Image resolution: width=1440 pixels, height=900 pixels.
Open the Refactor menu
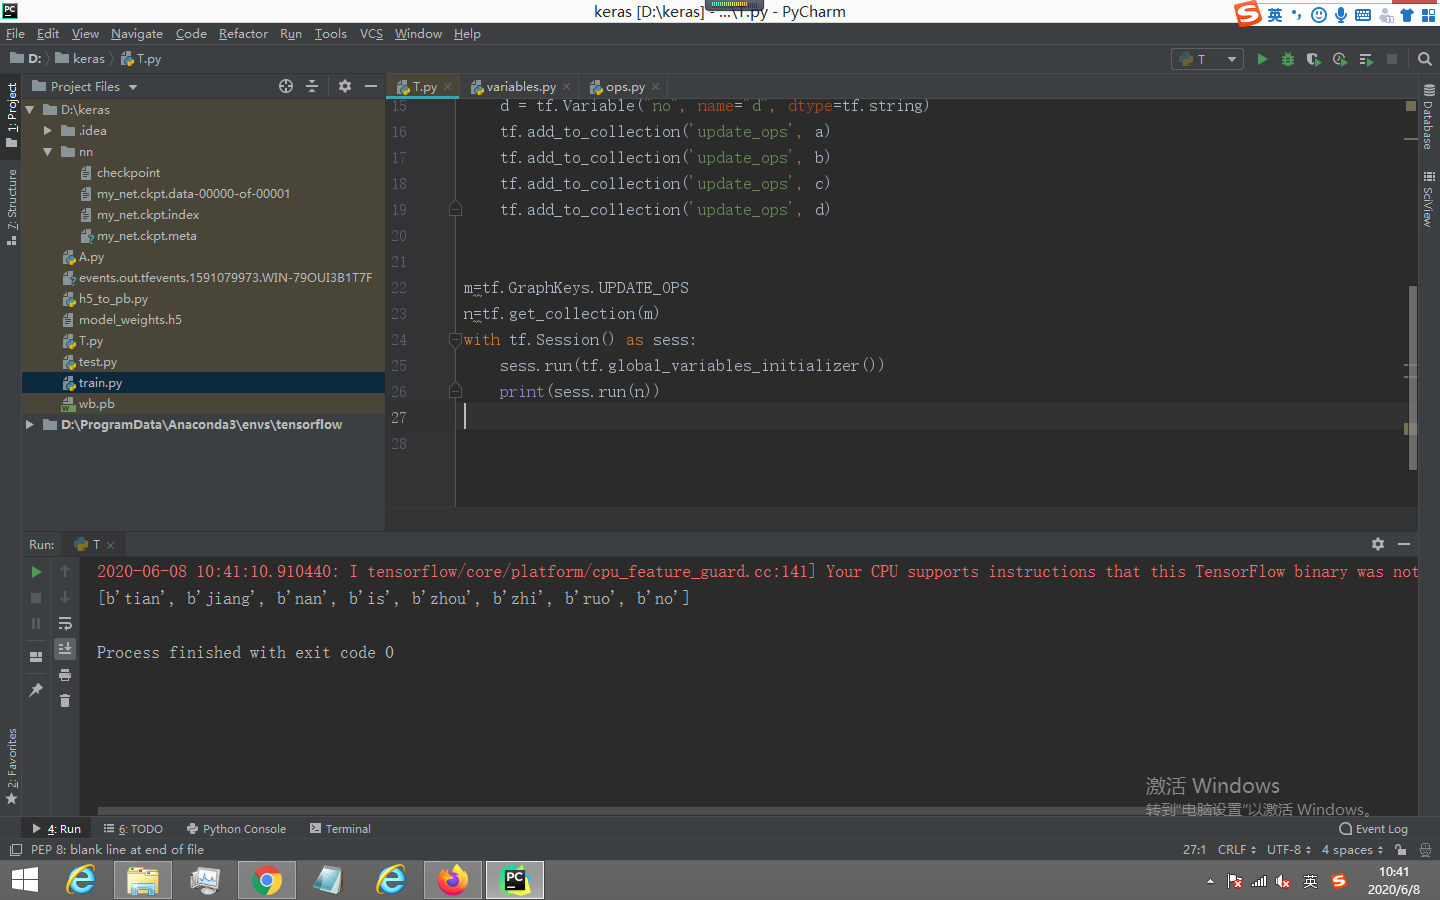click(x=243, y=33)
